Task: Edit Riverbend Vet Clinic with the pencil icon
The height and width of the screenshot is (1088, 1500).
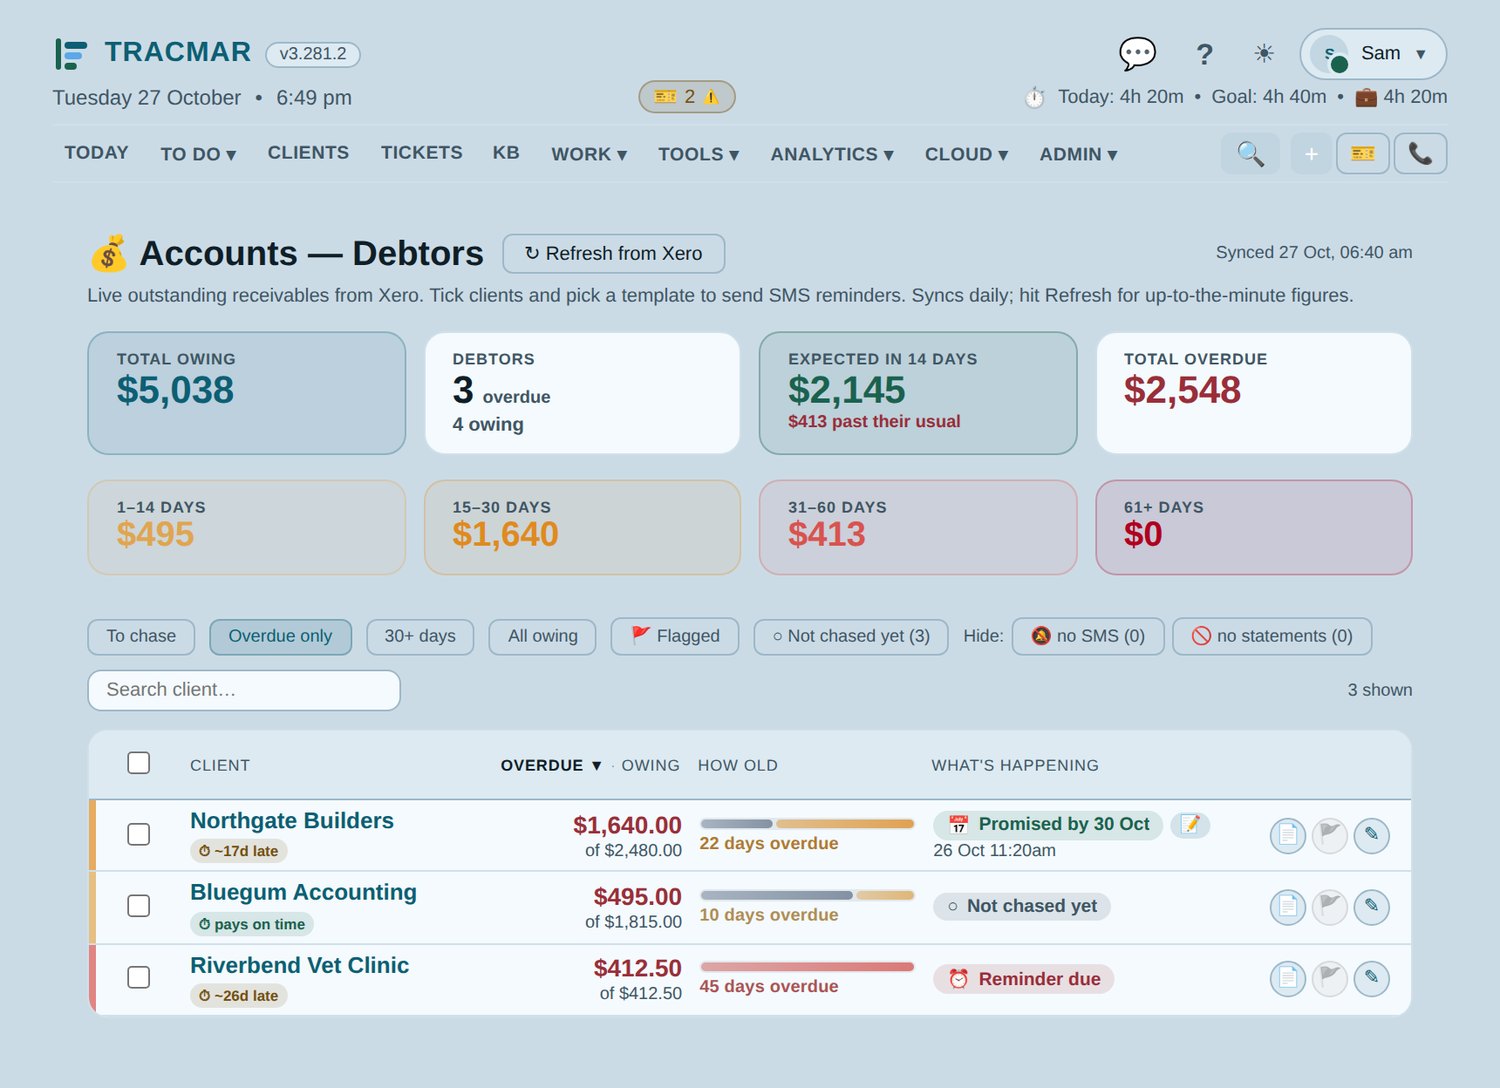Action: point(1372,978)
